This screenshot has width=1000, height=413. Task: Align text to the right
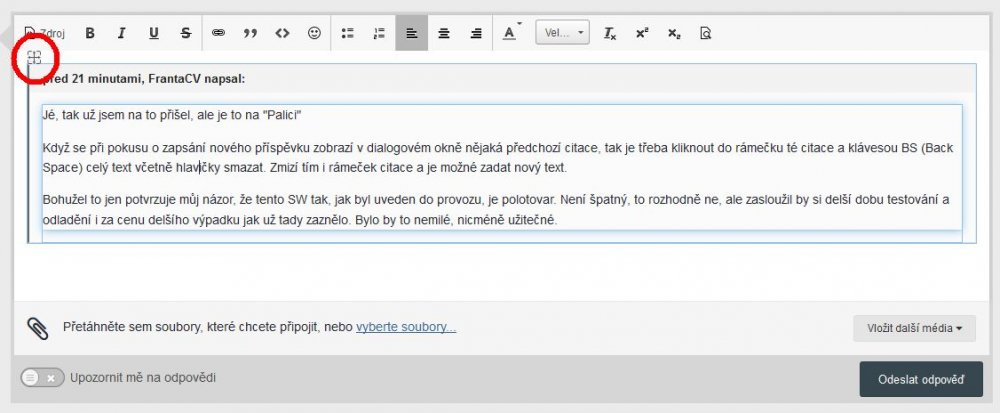pos(476,33)
